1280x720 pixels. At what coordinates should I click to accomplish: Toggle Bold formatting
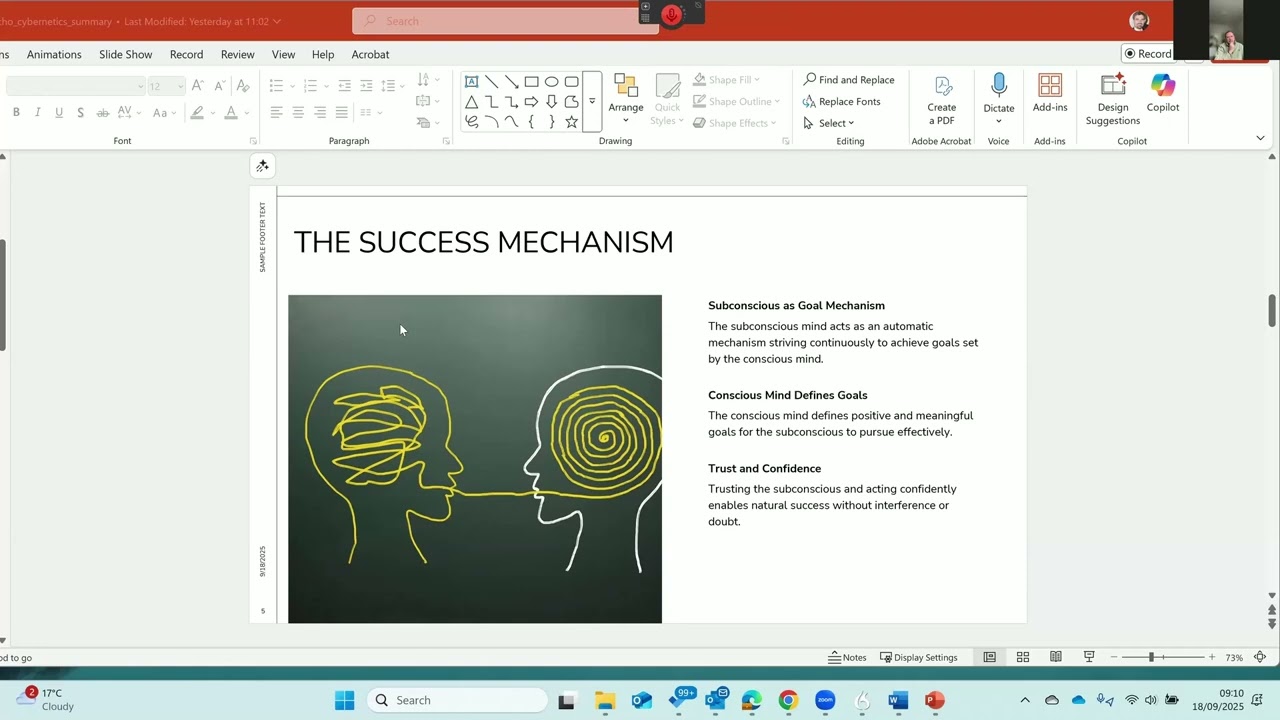pyautogui.click(x=16, y=113)
